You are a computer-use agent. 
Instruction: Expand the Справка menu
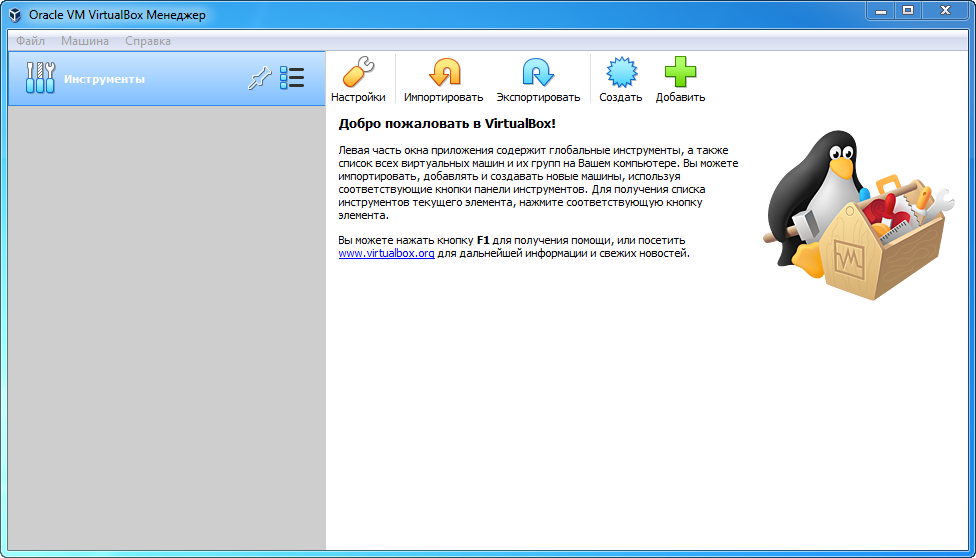pyautogui.click(x=148, y=41)
